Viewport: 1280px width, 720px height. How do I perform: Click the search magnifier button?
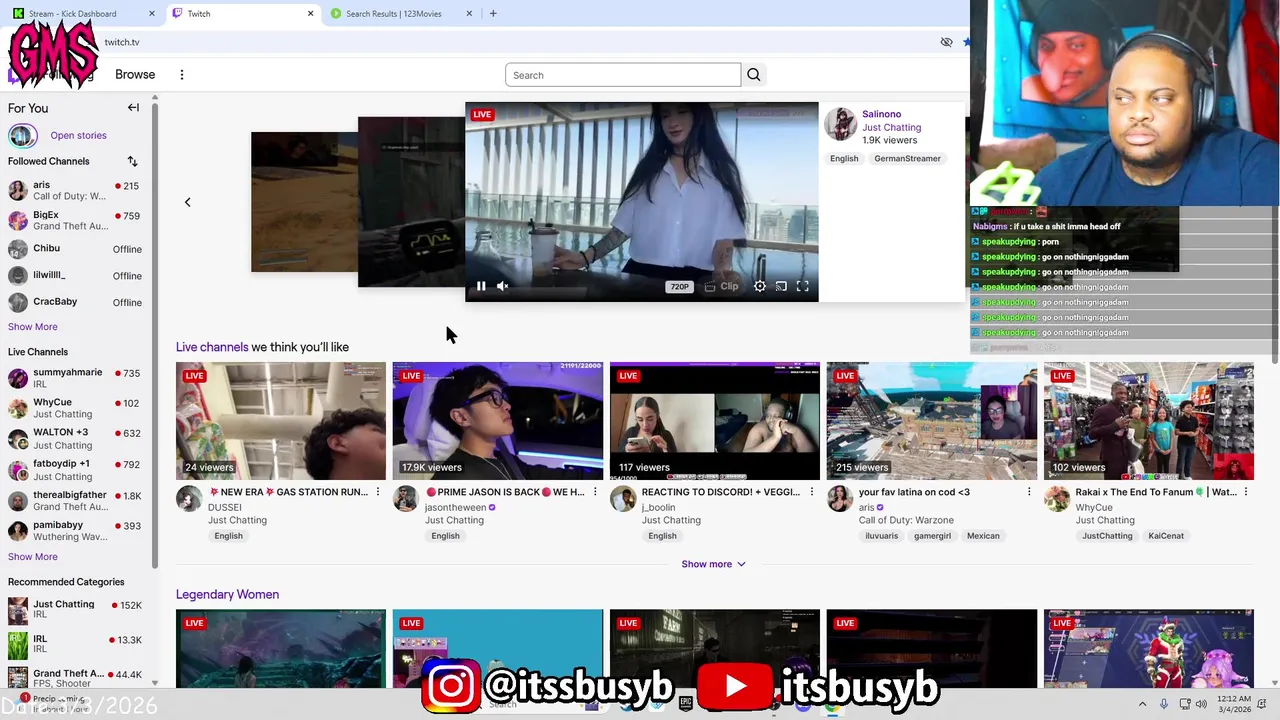[754, 75]
